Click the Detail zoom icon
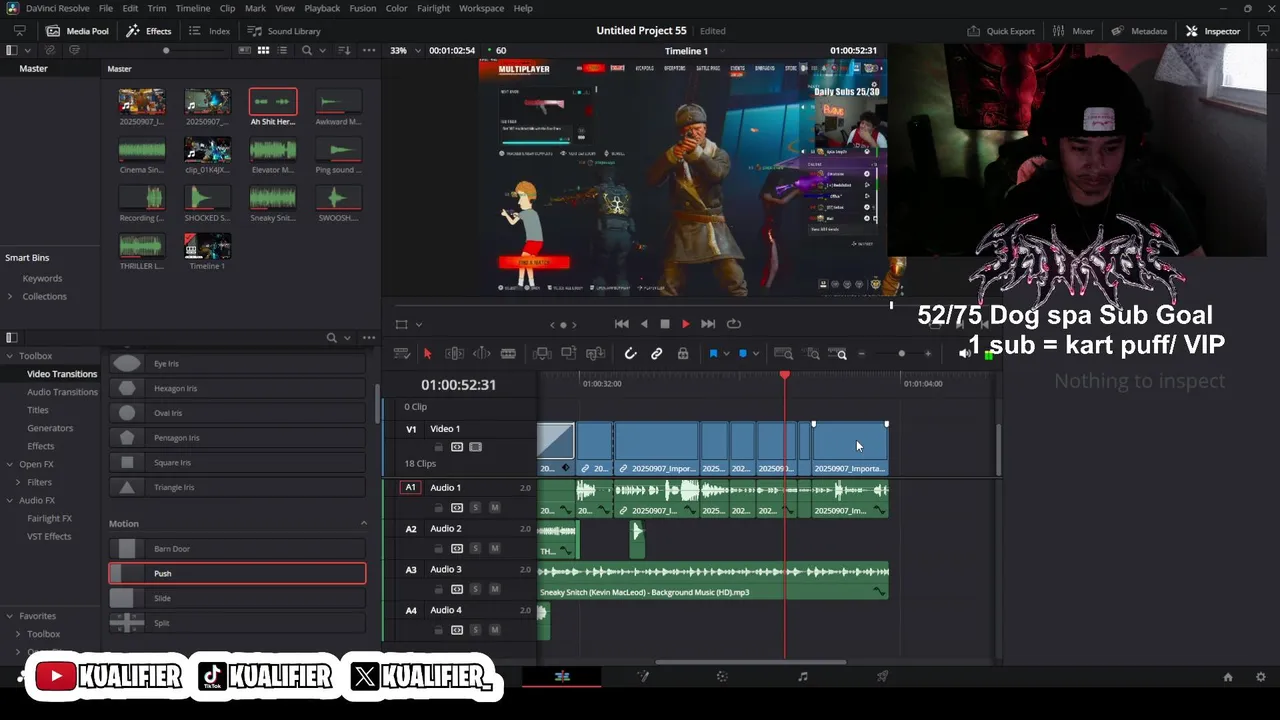The image size is (1280, 720). tap(813, 354)
